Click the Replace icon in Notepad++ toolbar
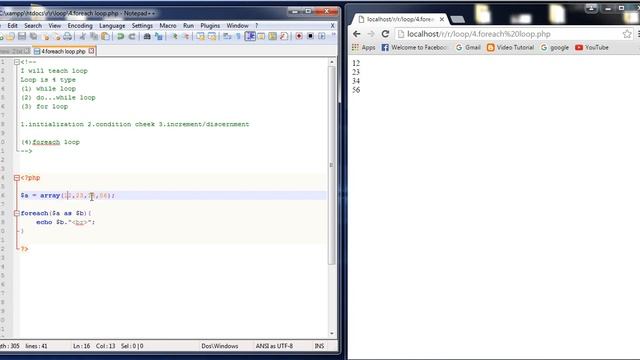Image resolution: width=640 pixels, height=360 pixels. click(x=159, y=36)
